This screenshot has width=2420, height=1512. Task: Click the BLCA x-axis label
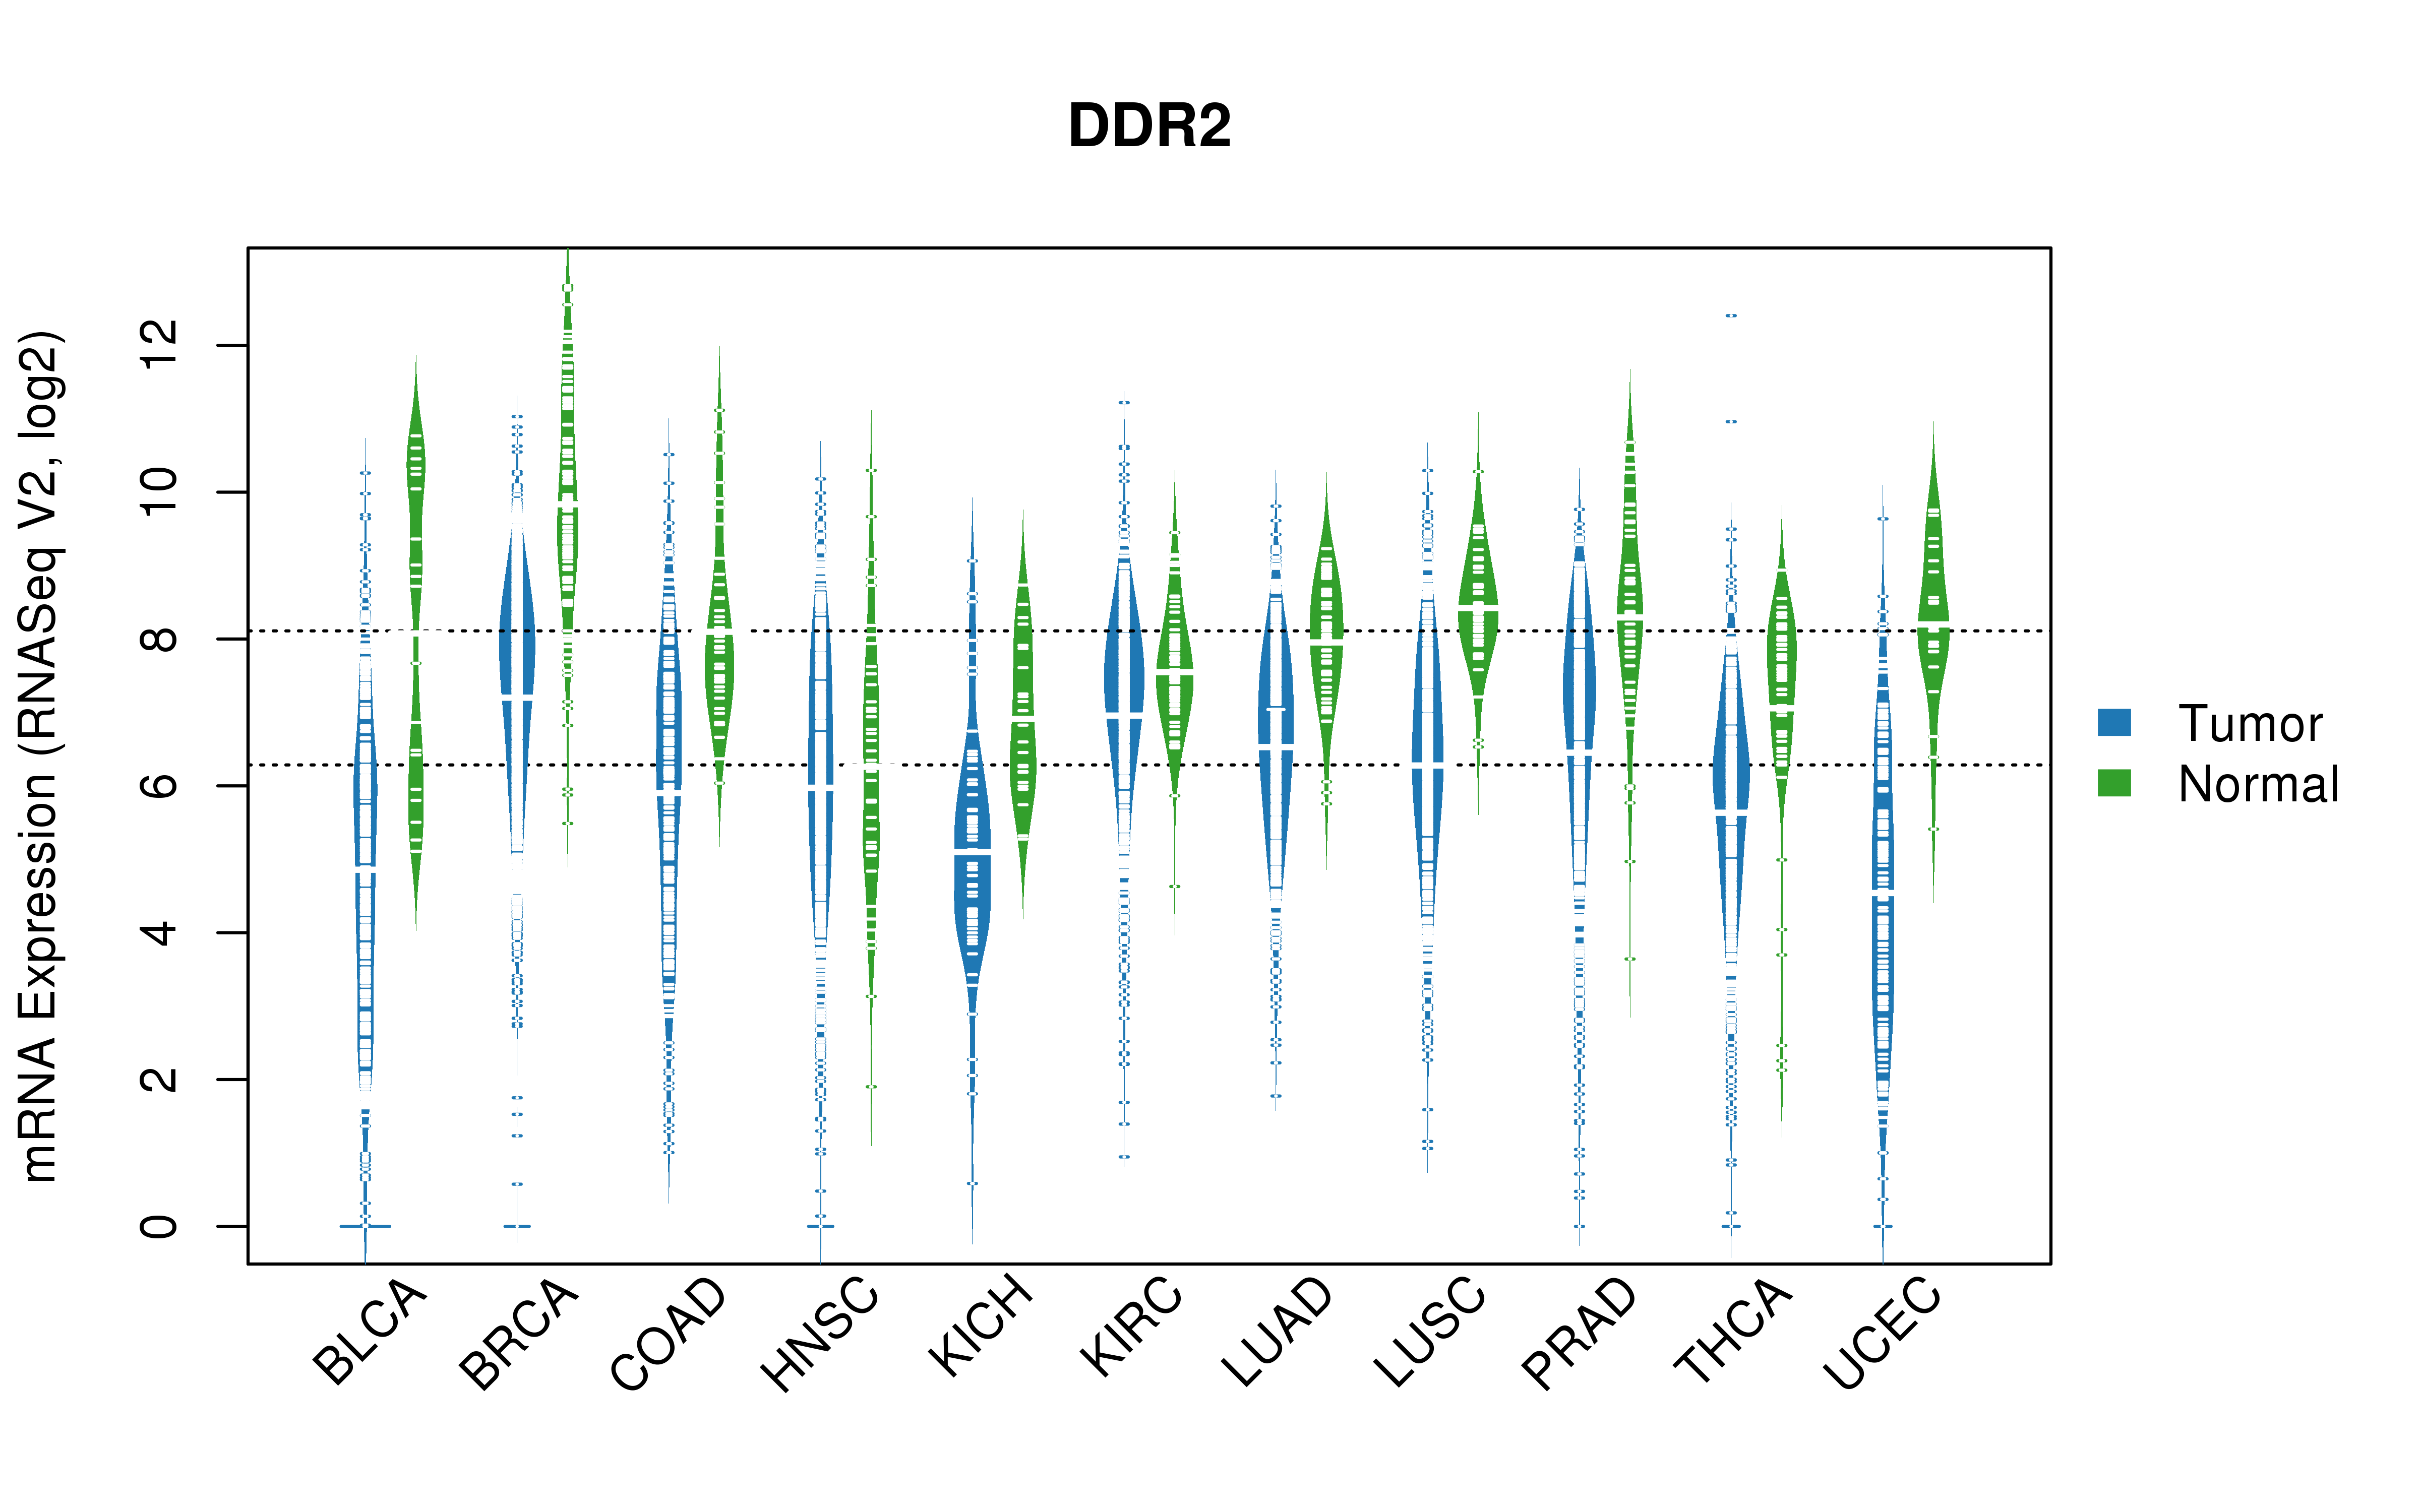[x=369, y=1331]
